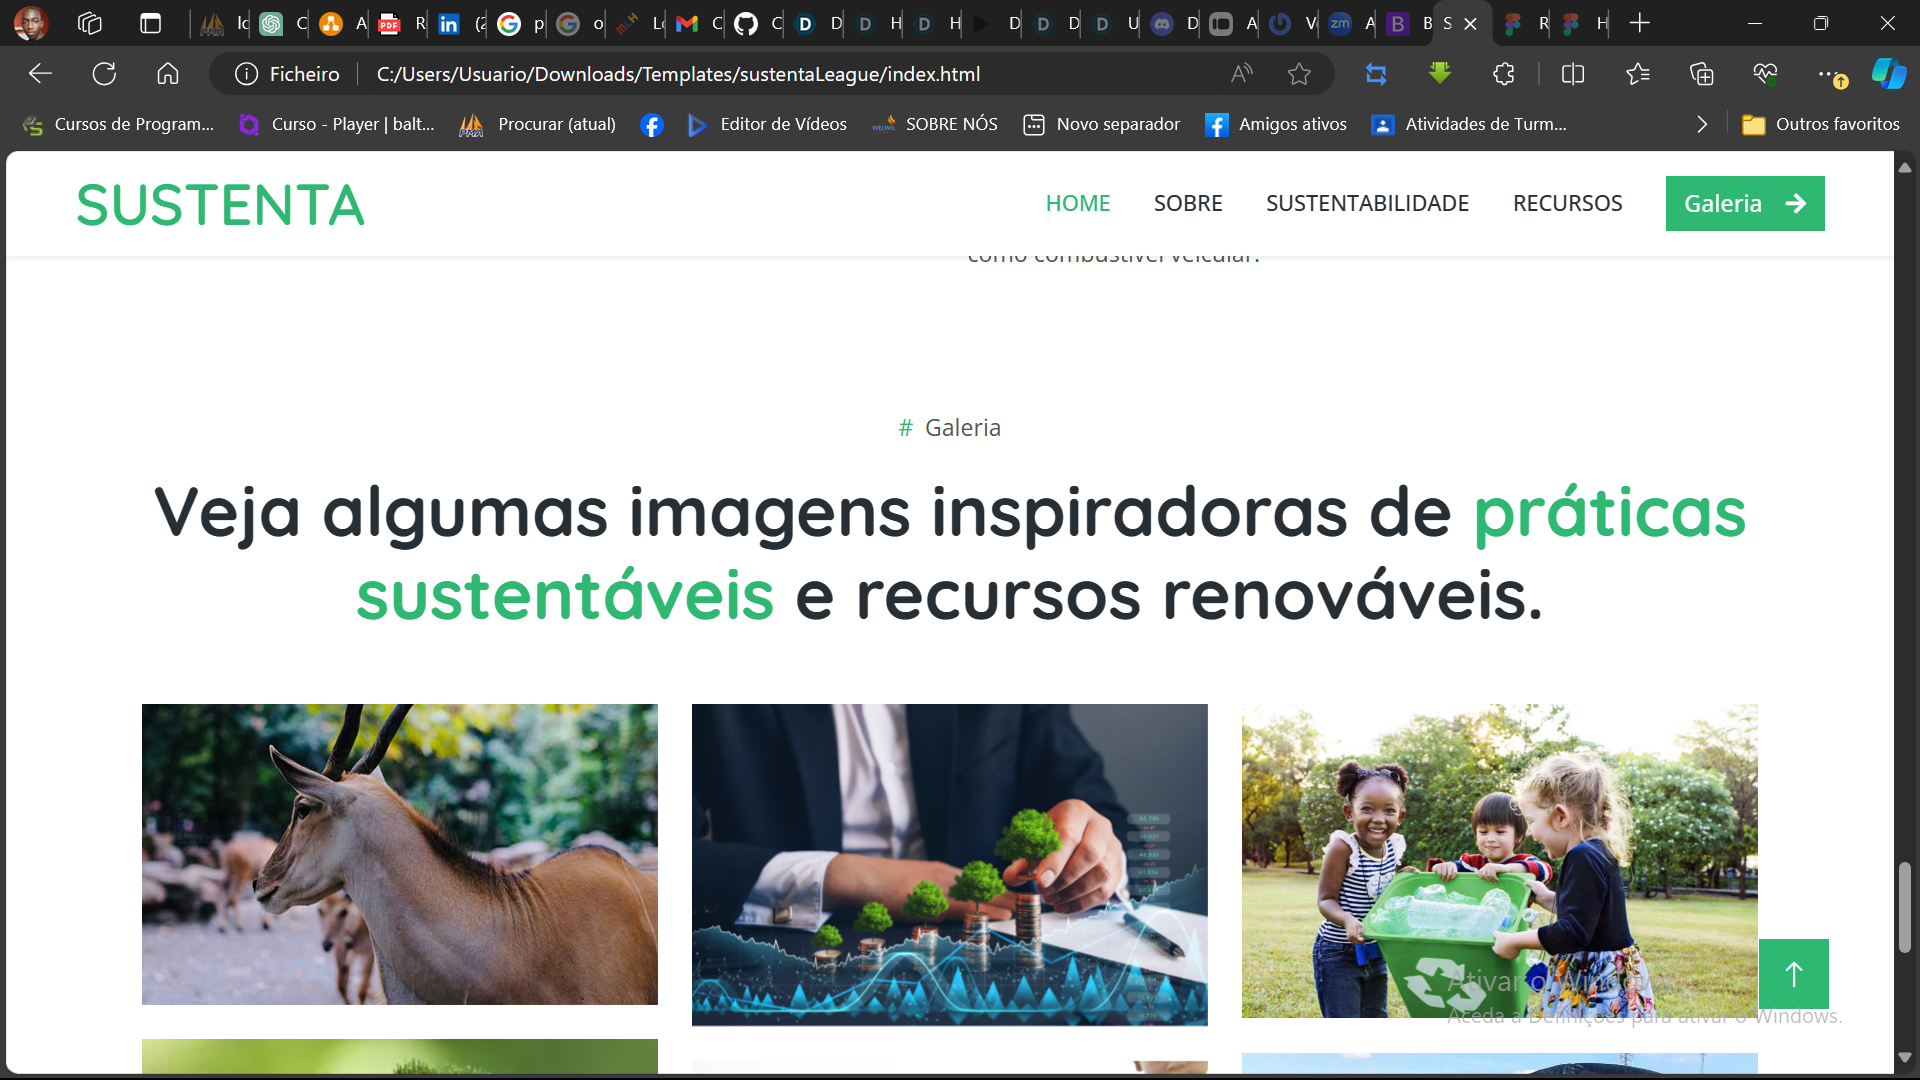Click the page address bar URL
1920x1080 pixels.
[x=678, y=74]
